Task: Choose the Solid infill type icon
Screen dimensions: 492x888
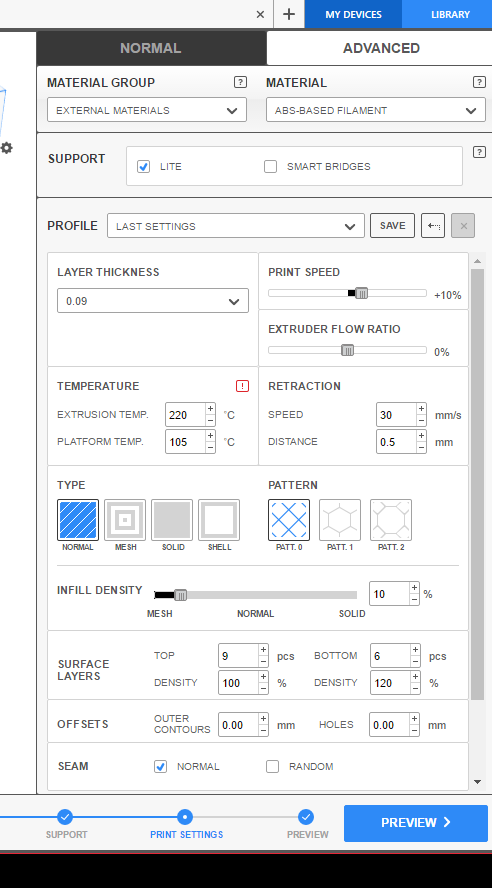Action: coord(172,520)
